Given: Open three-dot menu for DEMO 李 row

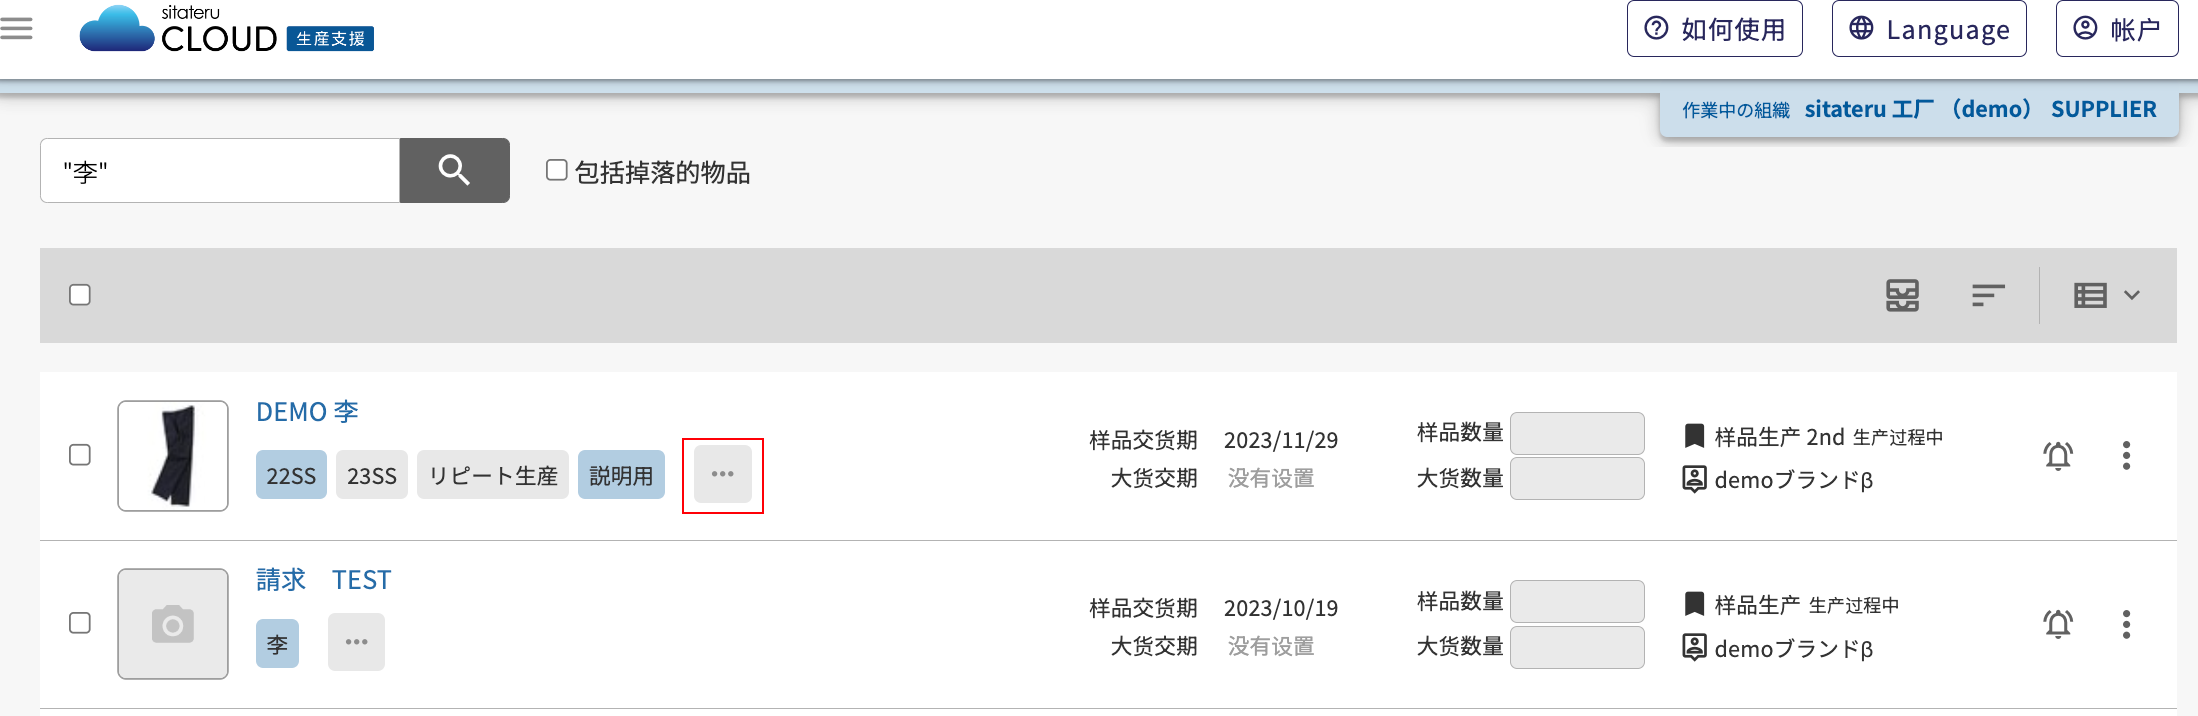Looking at the screenshot, I should pyautogui.click(x=2126, y=456).
